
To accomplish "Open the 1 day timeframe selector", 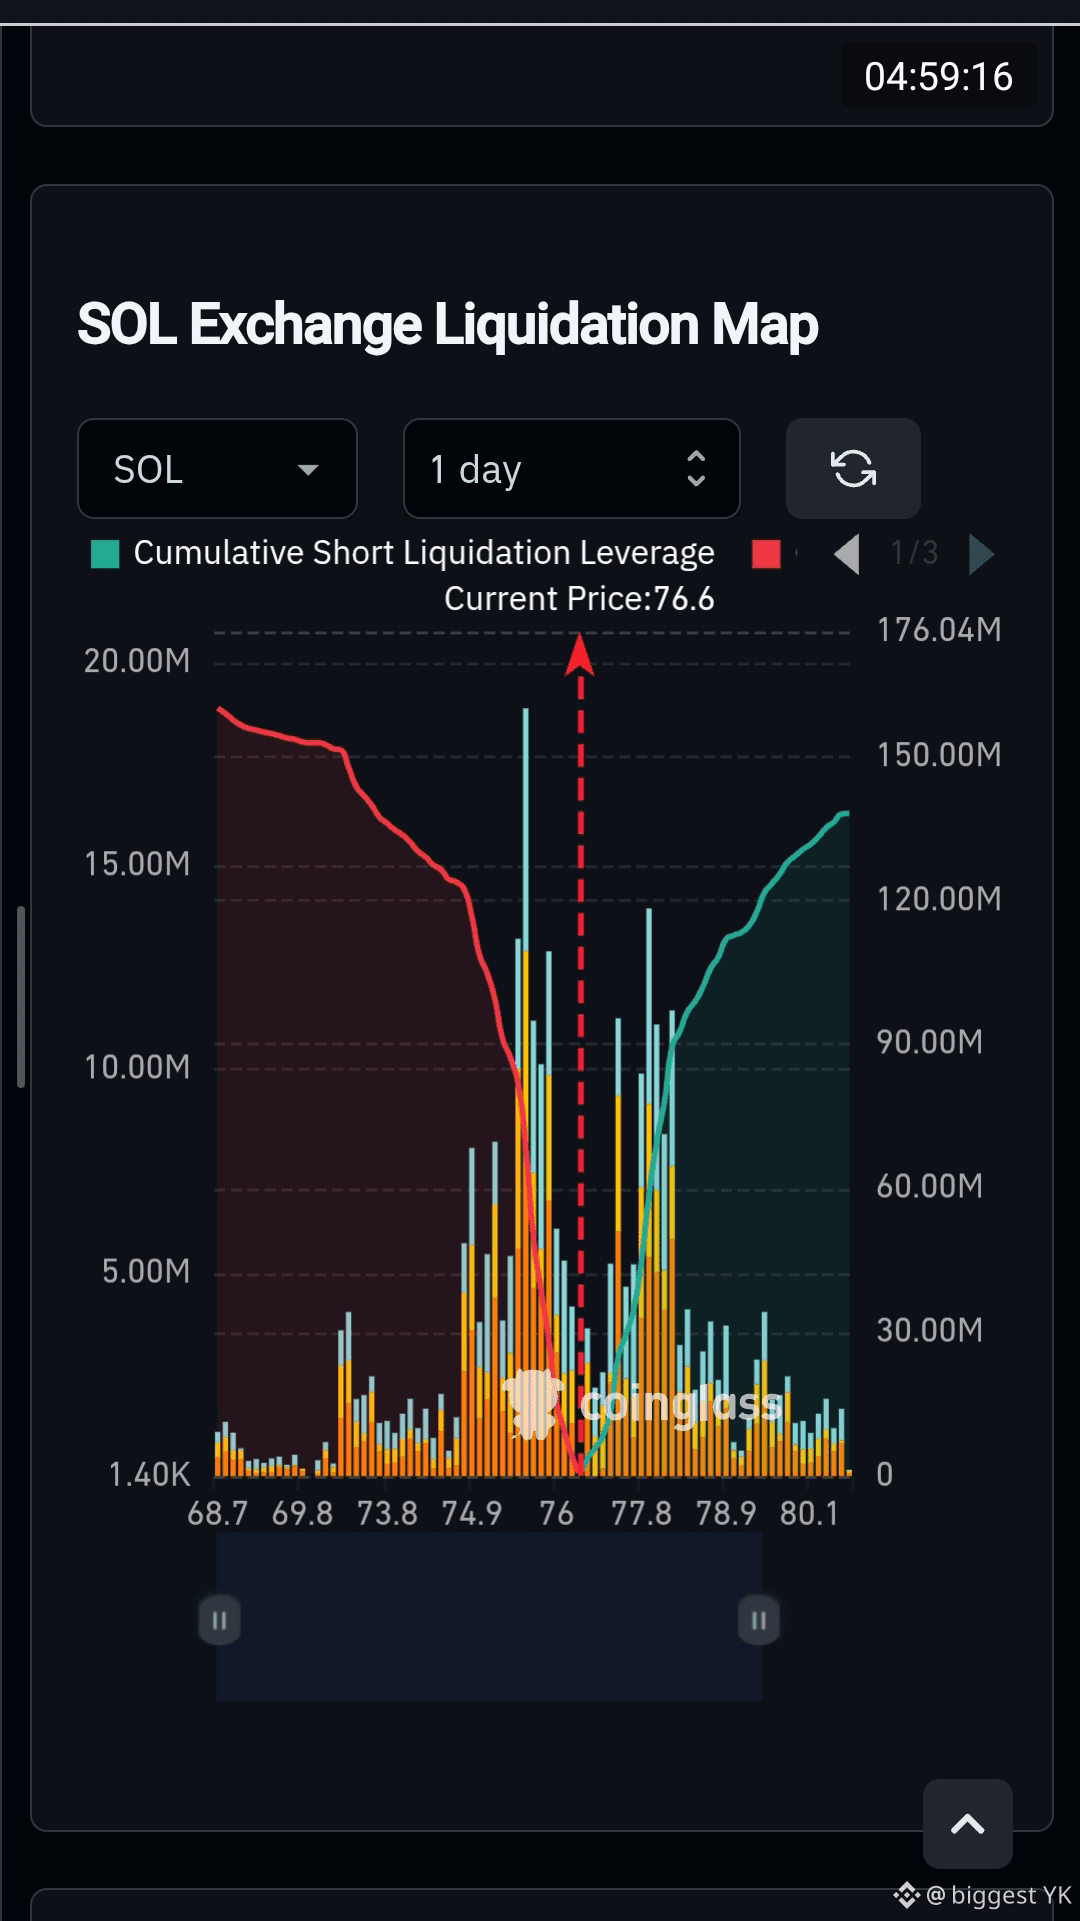I will pyautogui.click(x=571, y=469).
